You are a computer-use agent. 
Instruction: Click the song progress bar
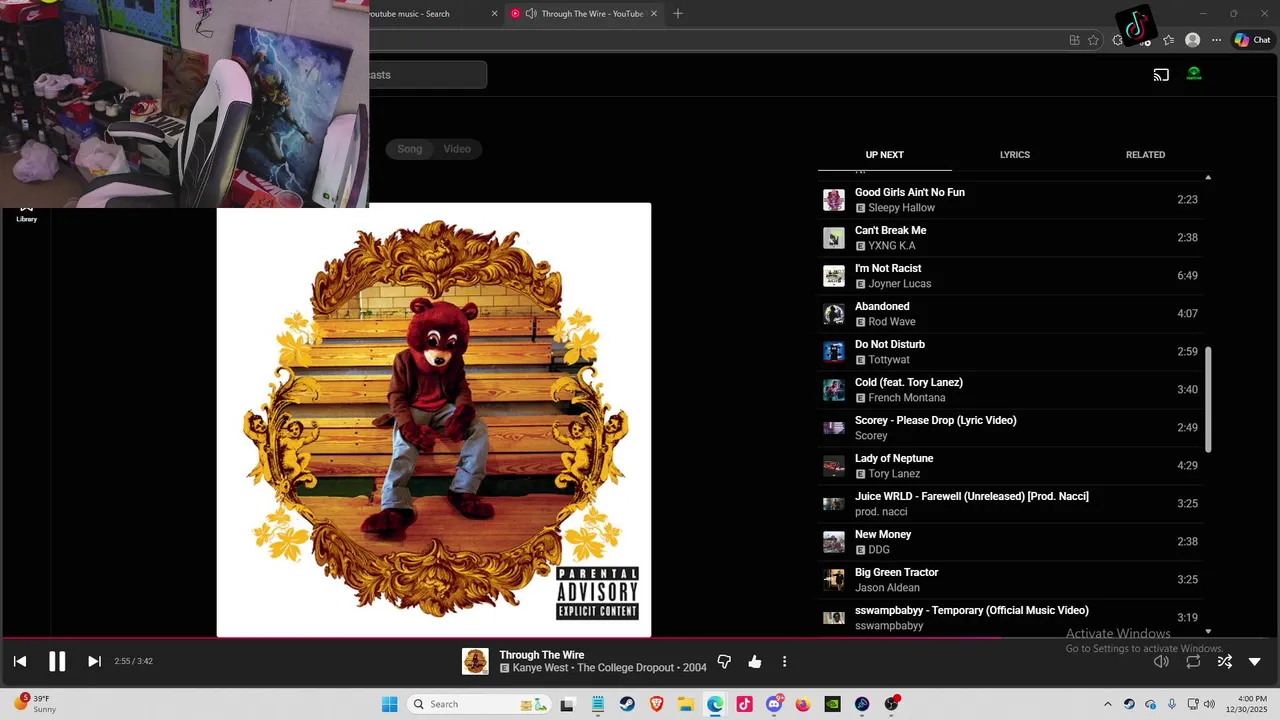click(x=640, y=637)
